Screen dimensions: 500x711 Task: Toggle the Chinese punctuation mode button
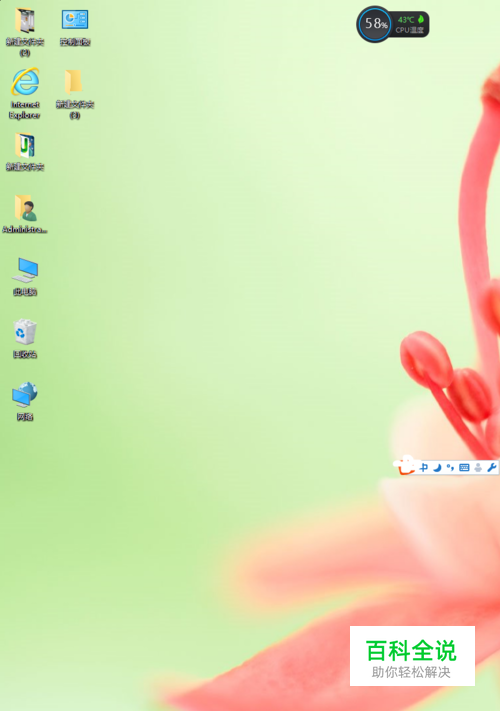(x=450, y=468)
